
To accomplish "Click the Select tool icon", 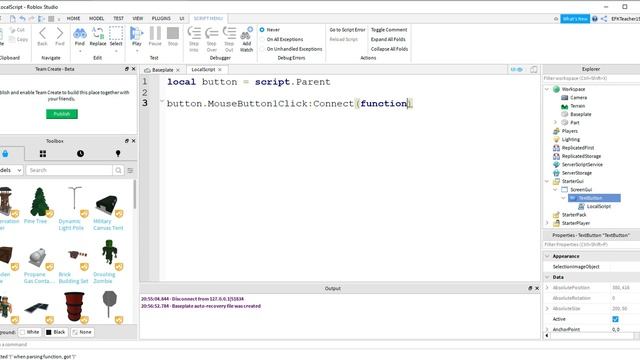I will coord(116,33).
